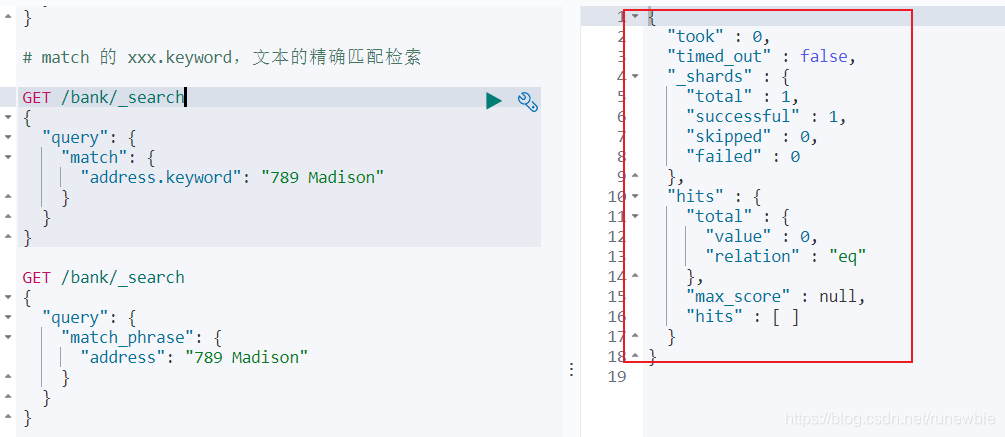Click the "timed_out" : false response line

click(762, 56)
